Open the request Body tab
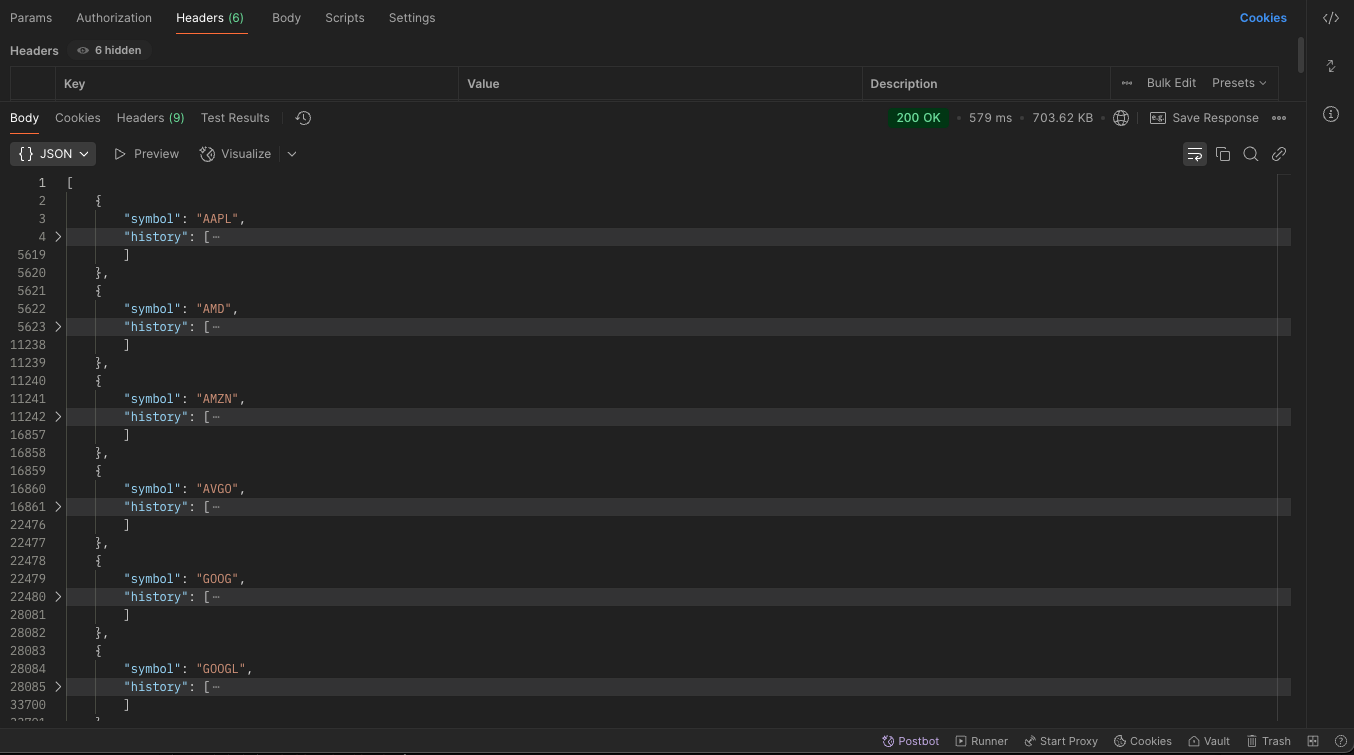Screen dimensions: 1354x755 tap(286, 18)
